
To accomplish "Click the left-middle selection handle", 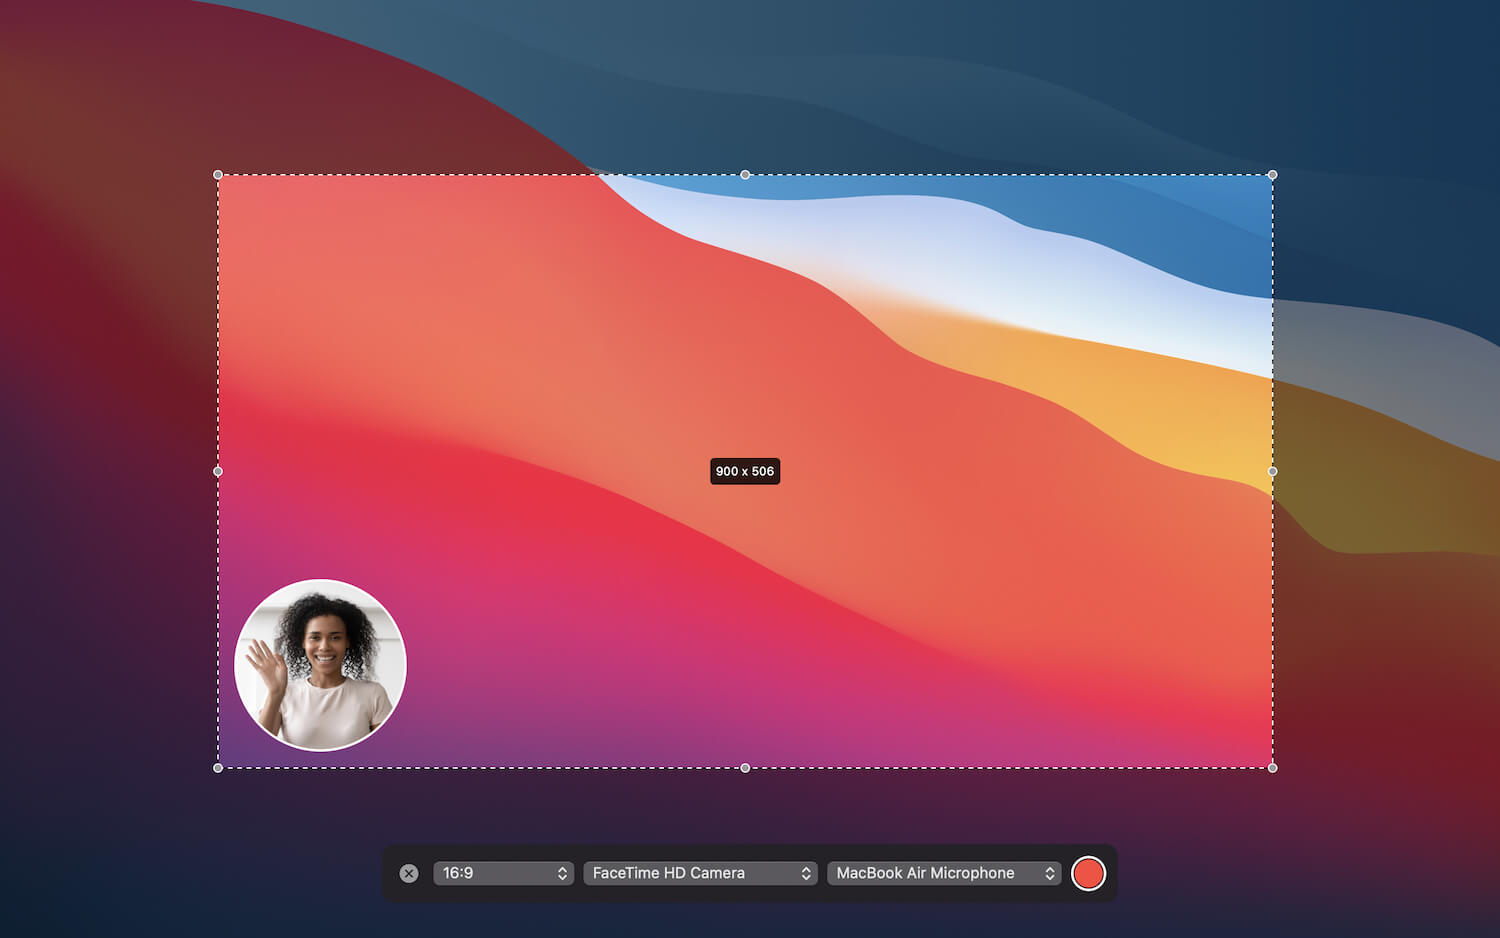I will coord(218,471).
